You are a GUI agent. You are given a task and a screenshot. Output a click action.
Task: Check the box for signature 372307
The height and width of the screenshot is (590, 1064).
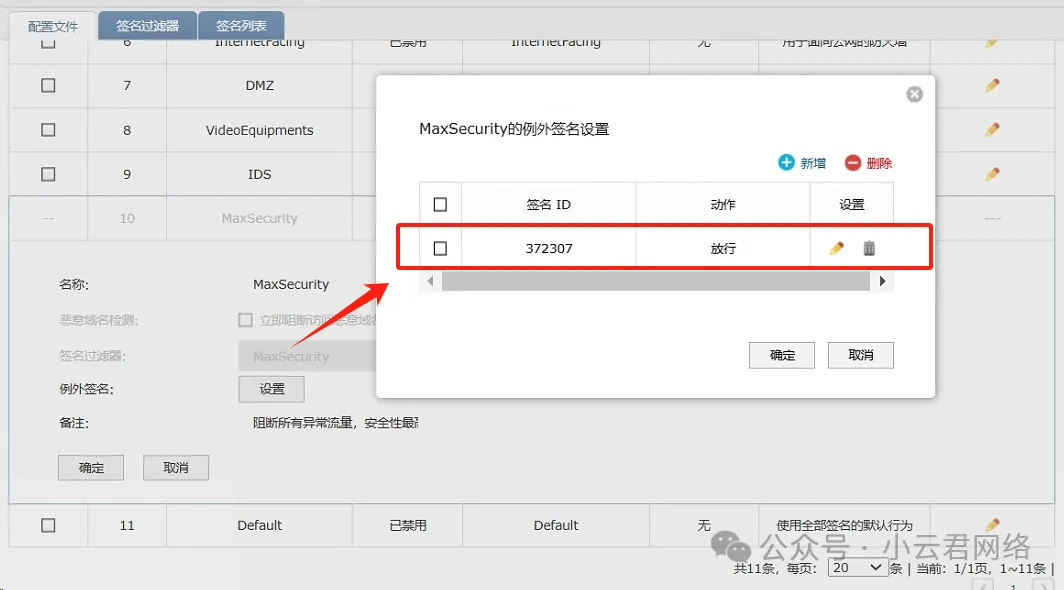click(440, 248)
